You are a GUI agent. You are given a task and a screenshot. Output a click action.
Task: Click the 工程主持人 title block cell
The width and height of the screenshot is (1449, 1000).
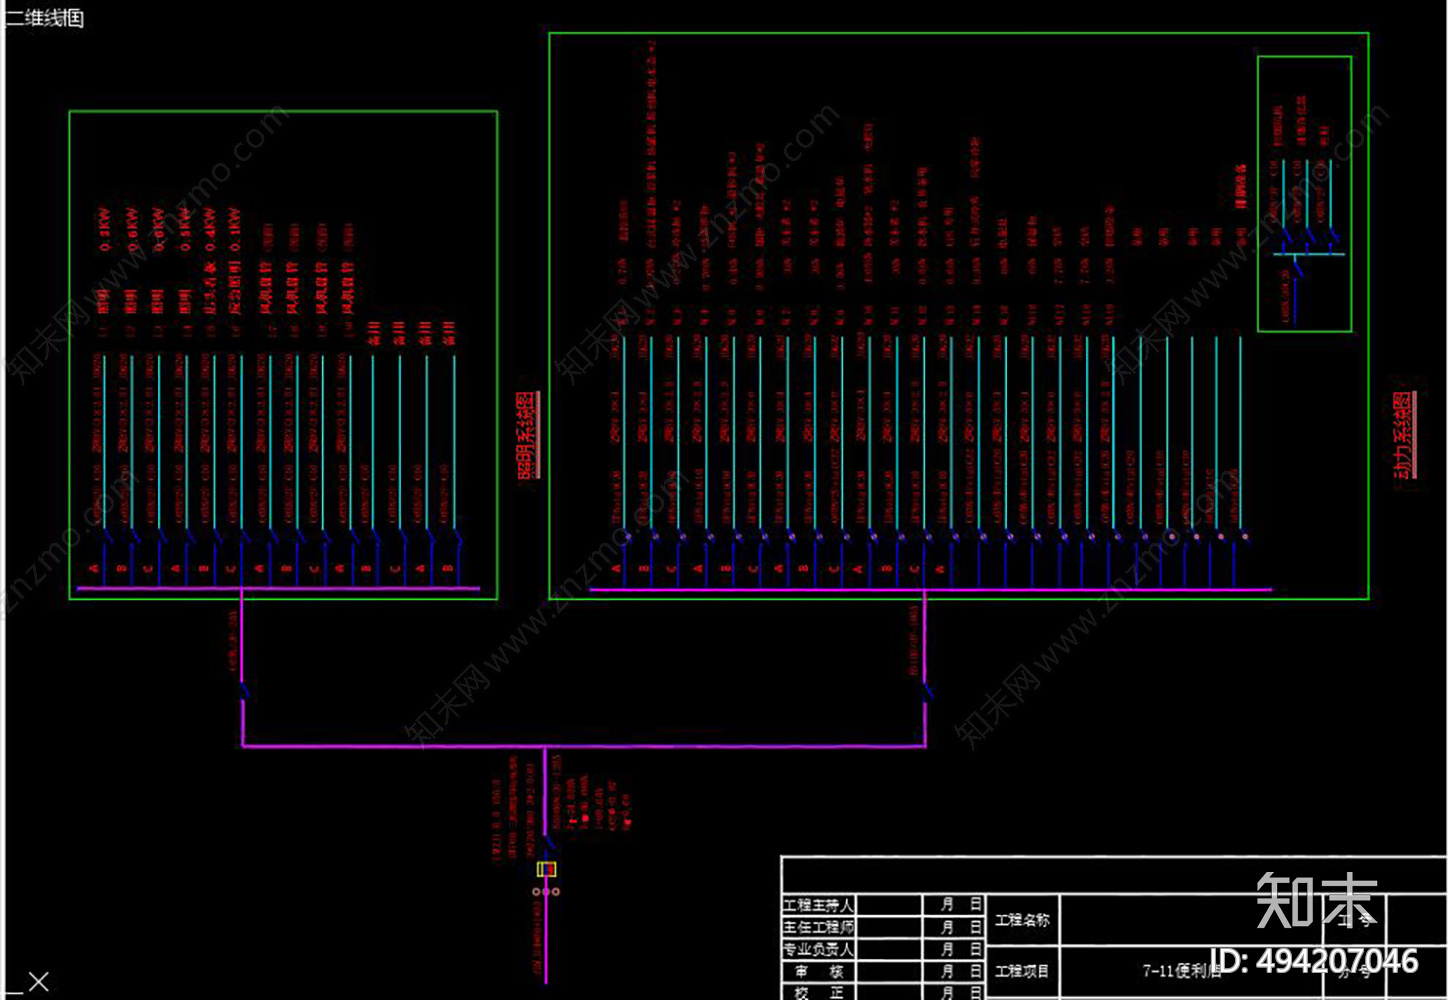coord(818,904)
